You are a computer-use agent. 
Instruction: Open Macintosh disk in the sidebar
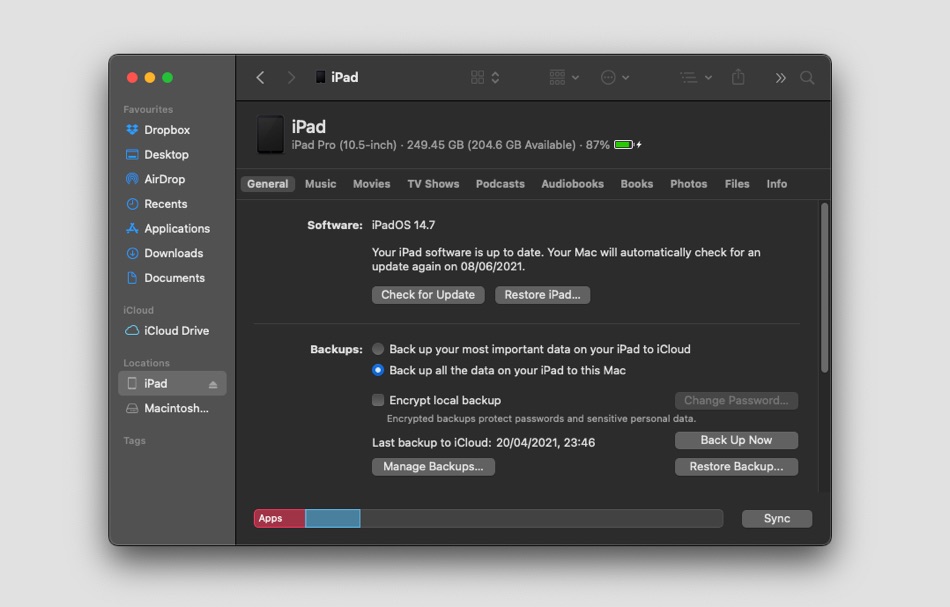172,408
